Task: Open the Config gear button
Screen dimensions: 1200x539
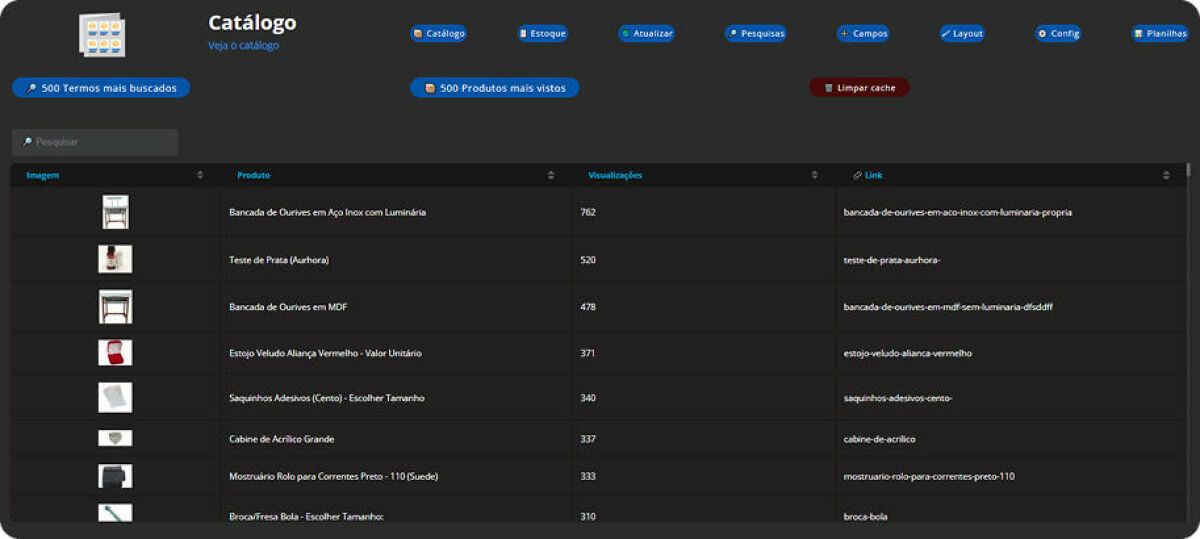Action: 1058,33
